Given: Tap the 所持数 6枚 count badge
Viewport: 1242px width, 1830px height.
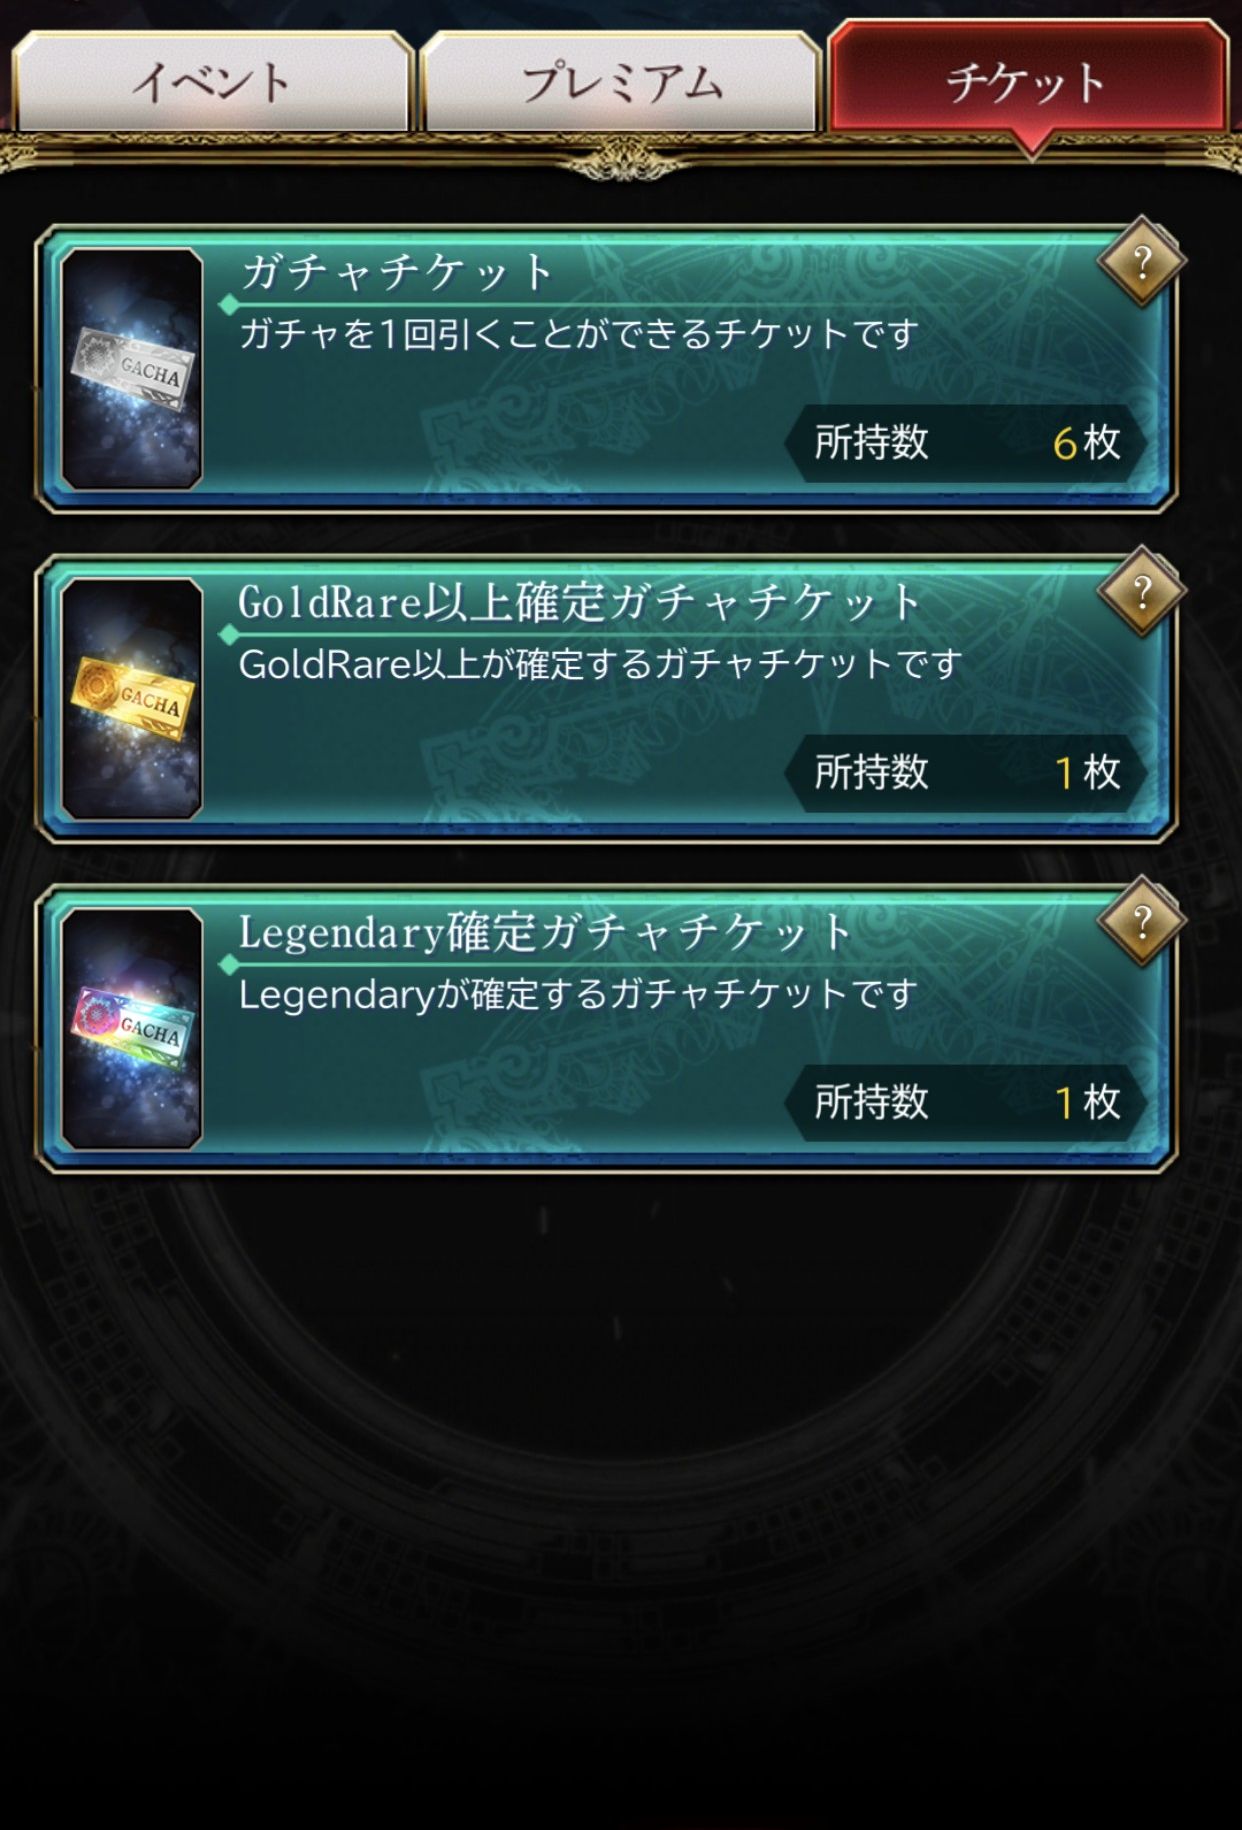Looking at the screenshot, I should pyautogui.click(x=966, y=443).
